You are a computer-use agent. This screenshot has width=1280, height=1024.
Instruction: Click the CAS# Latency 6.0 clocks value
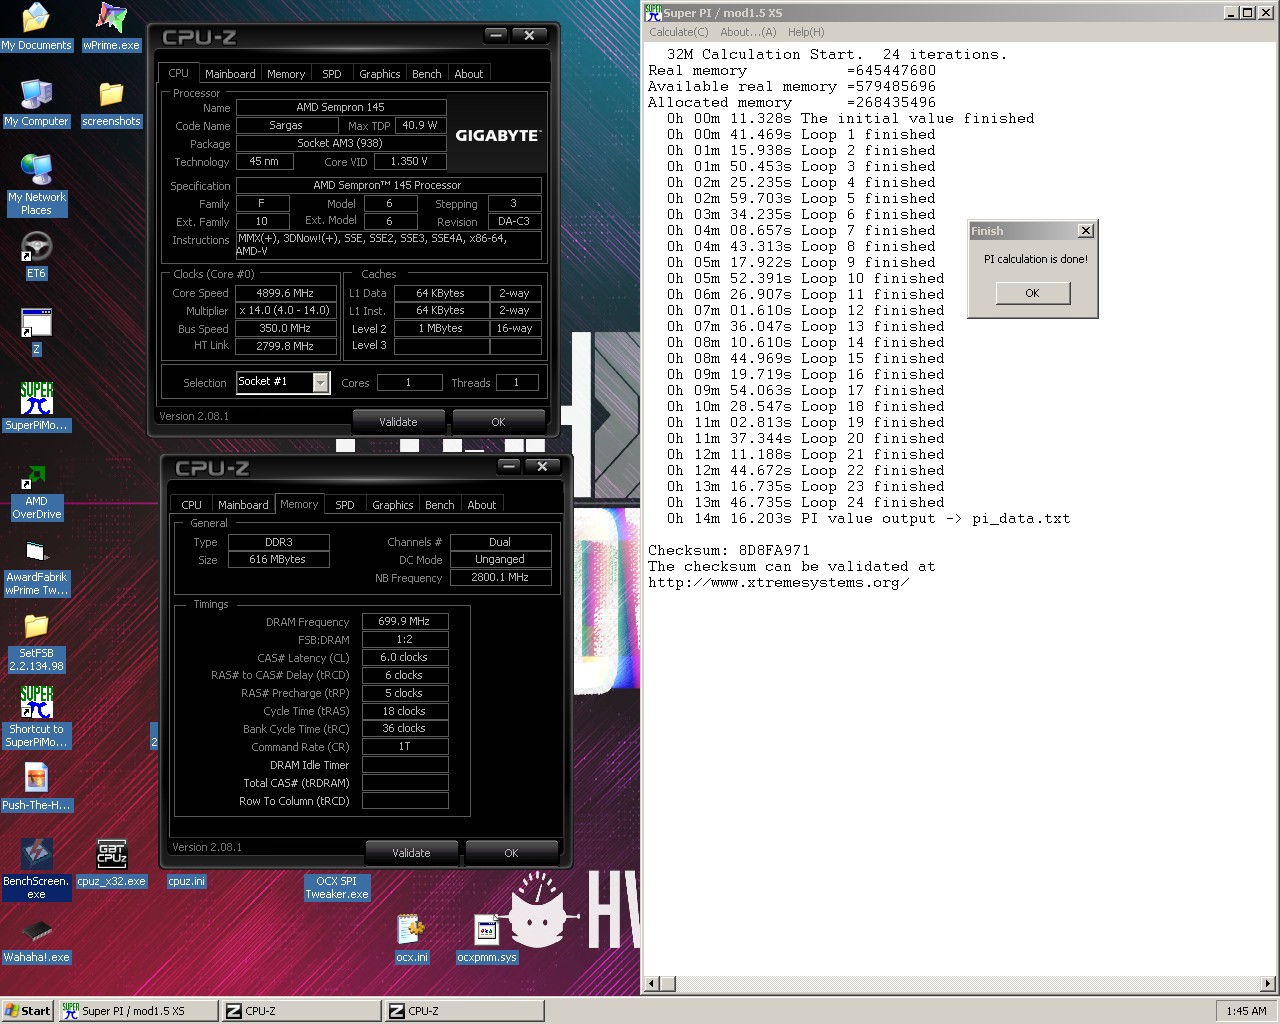point(404,657)
